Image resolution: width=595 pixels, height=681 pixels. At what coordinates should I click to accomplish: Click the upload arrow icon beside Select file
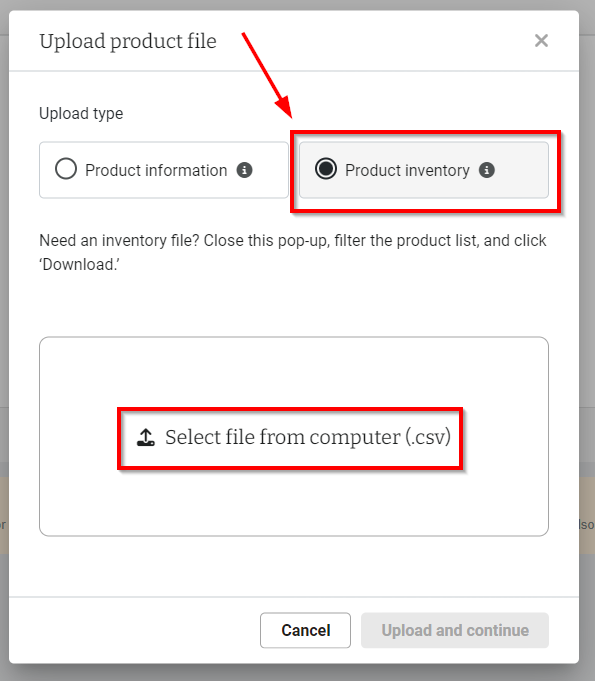coord(146,437)
